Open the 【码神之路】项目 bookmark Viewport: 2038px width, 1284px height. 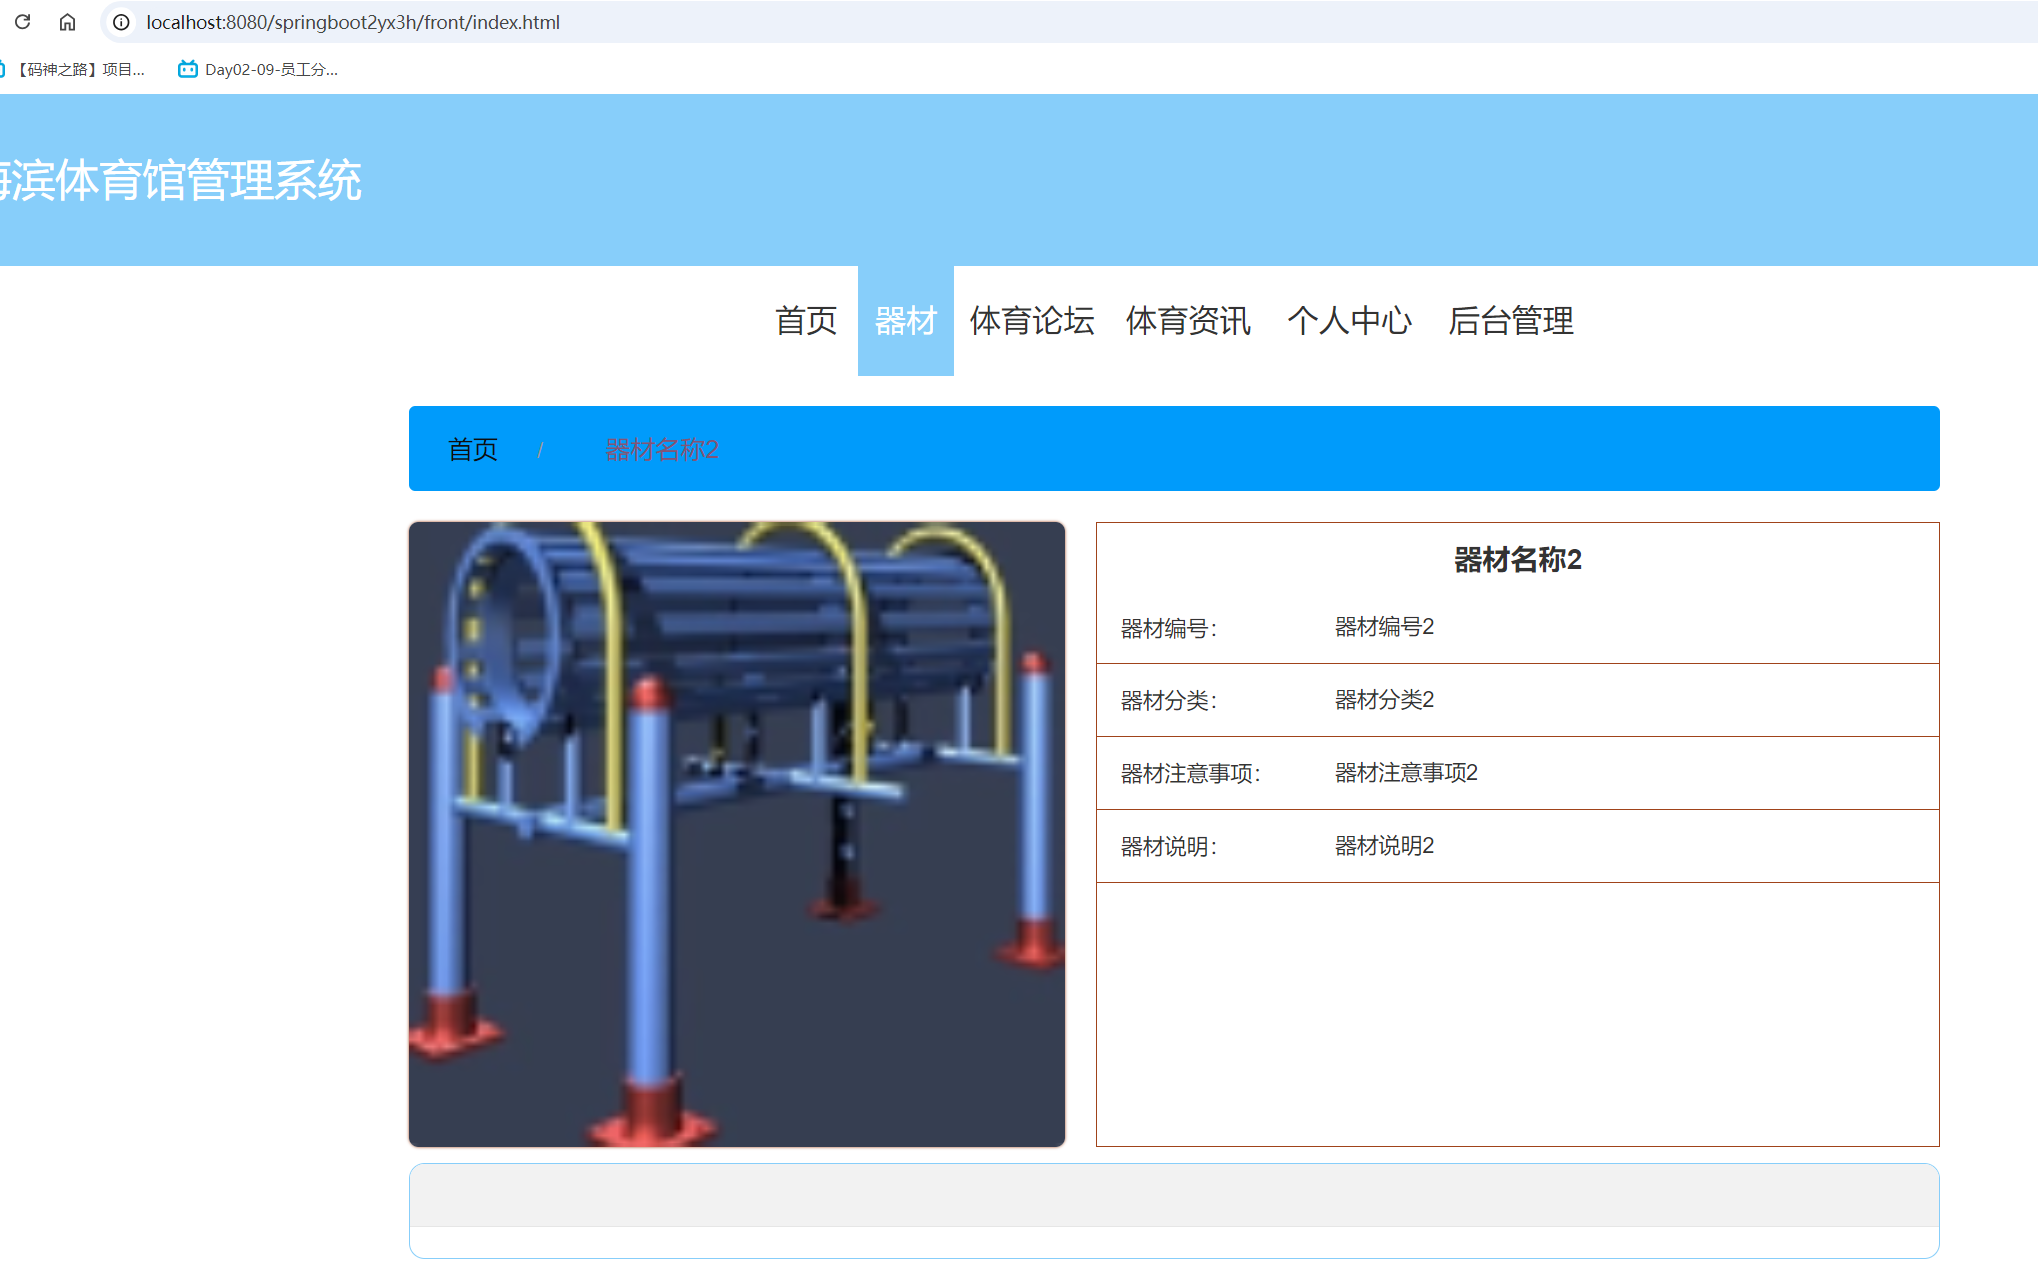point(80,69)
